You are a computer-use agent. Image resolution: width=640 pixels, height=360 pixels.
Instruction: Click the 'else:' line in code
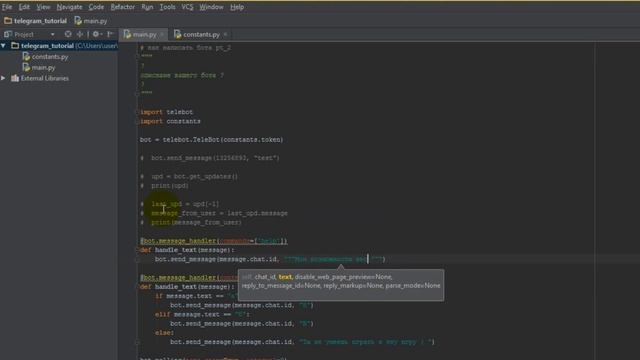[164, 333]
